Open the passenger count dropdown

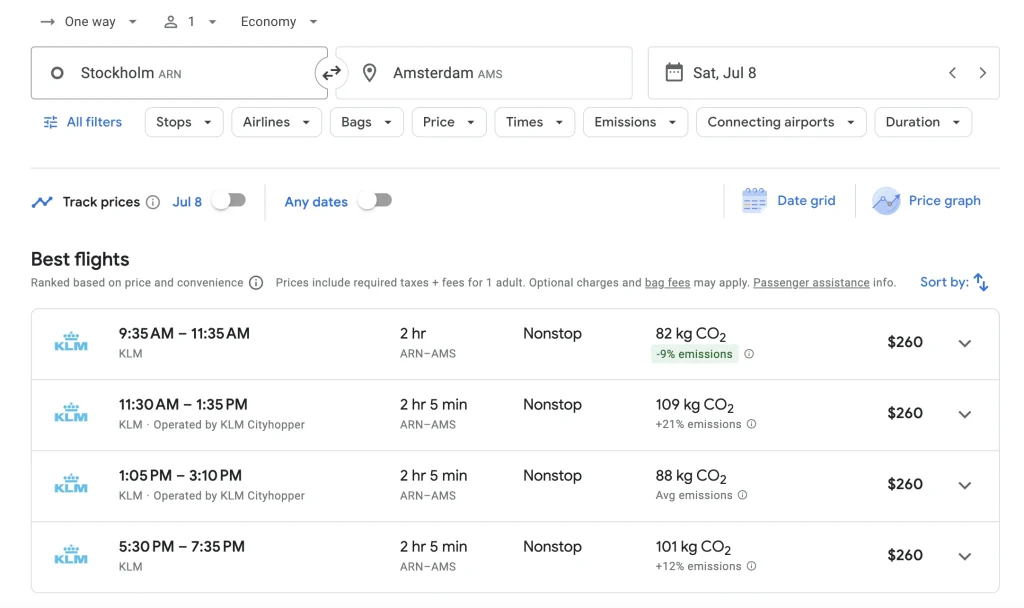189,22
